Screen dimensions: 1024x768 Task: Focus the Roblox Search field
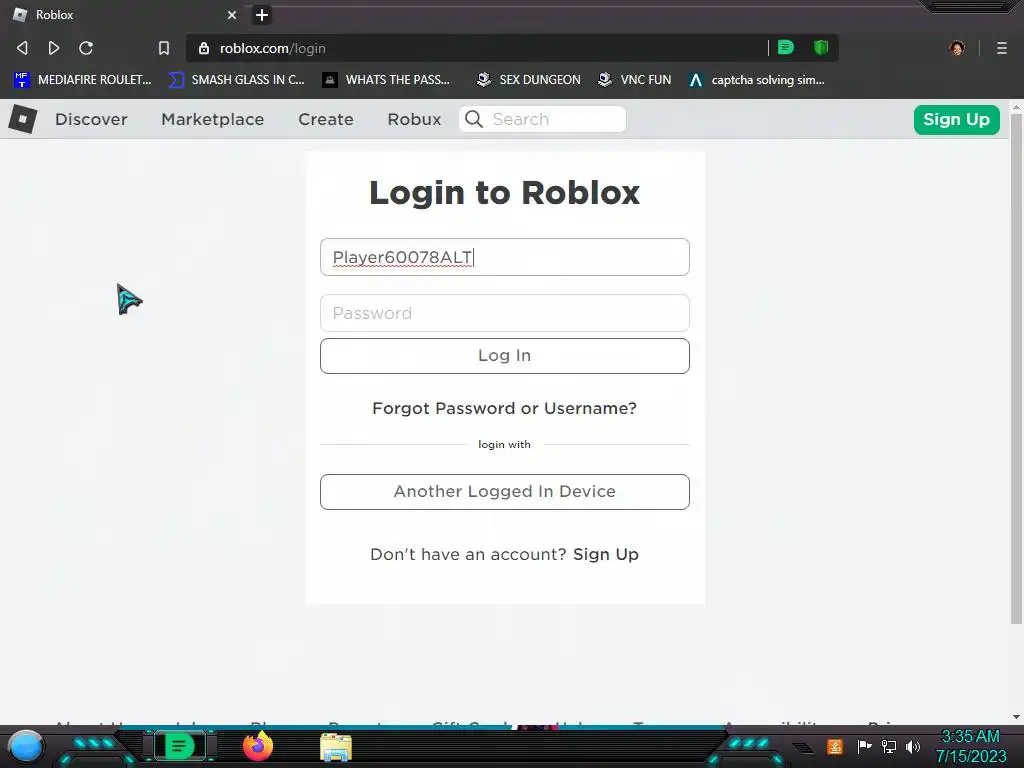click(x=543, y=119)
